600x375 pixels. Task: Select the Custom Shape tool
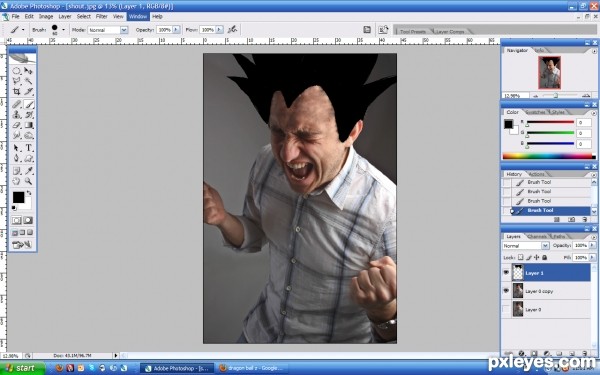pos(28,158)
